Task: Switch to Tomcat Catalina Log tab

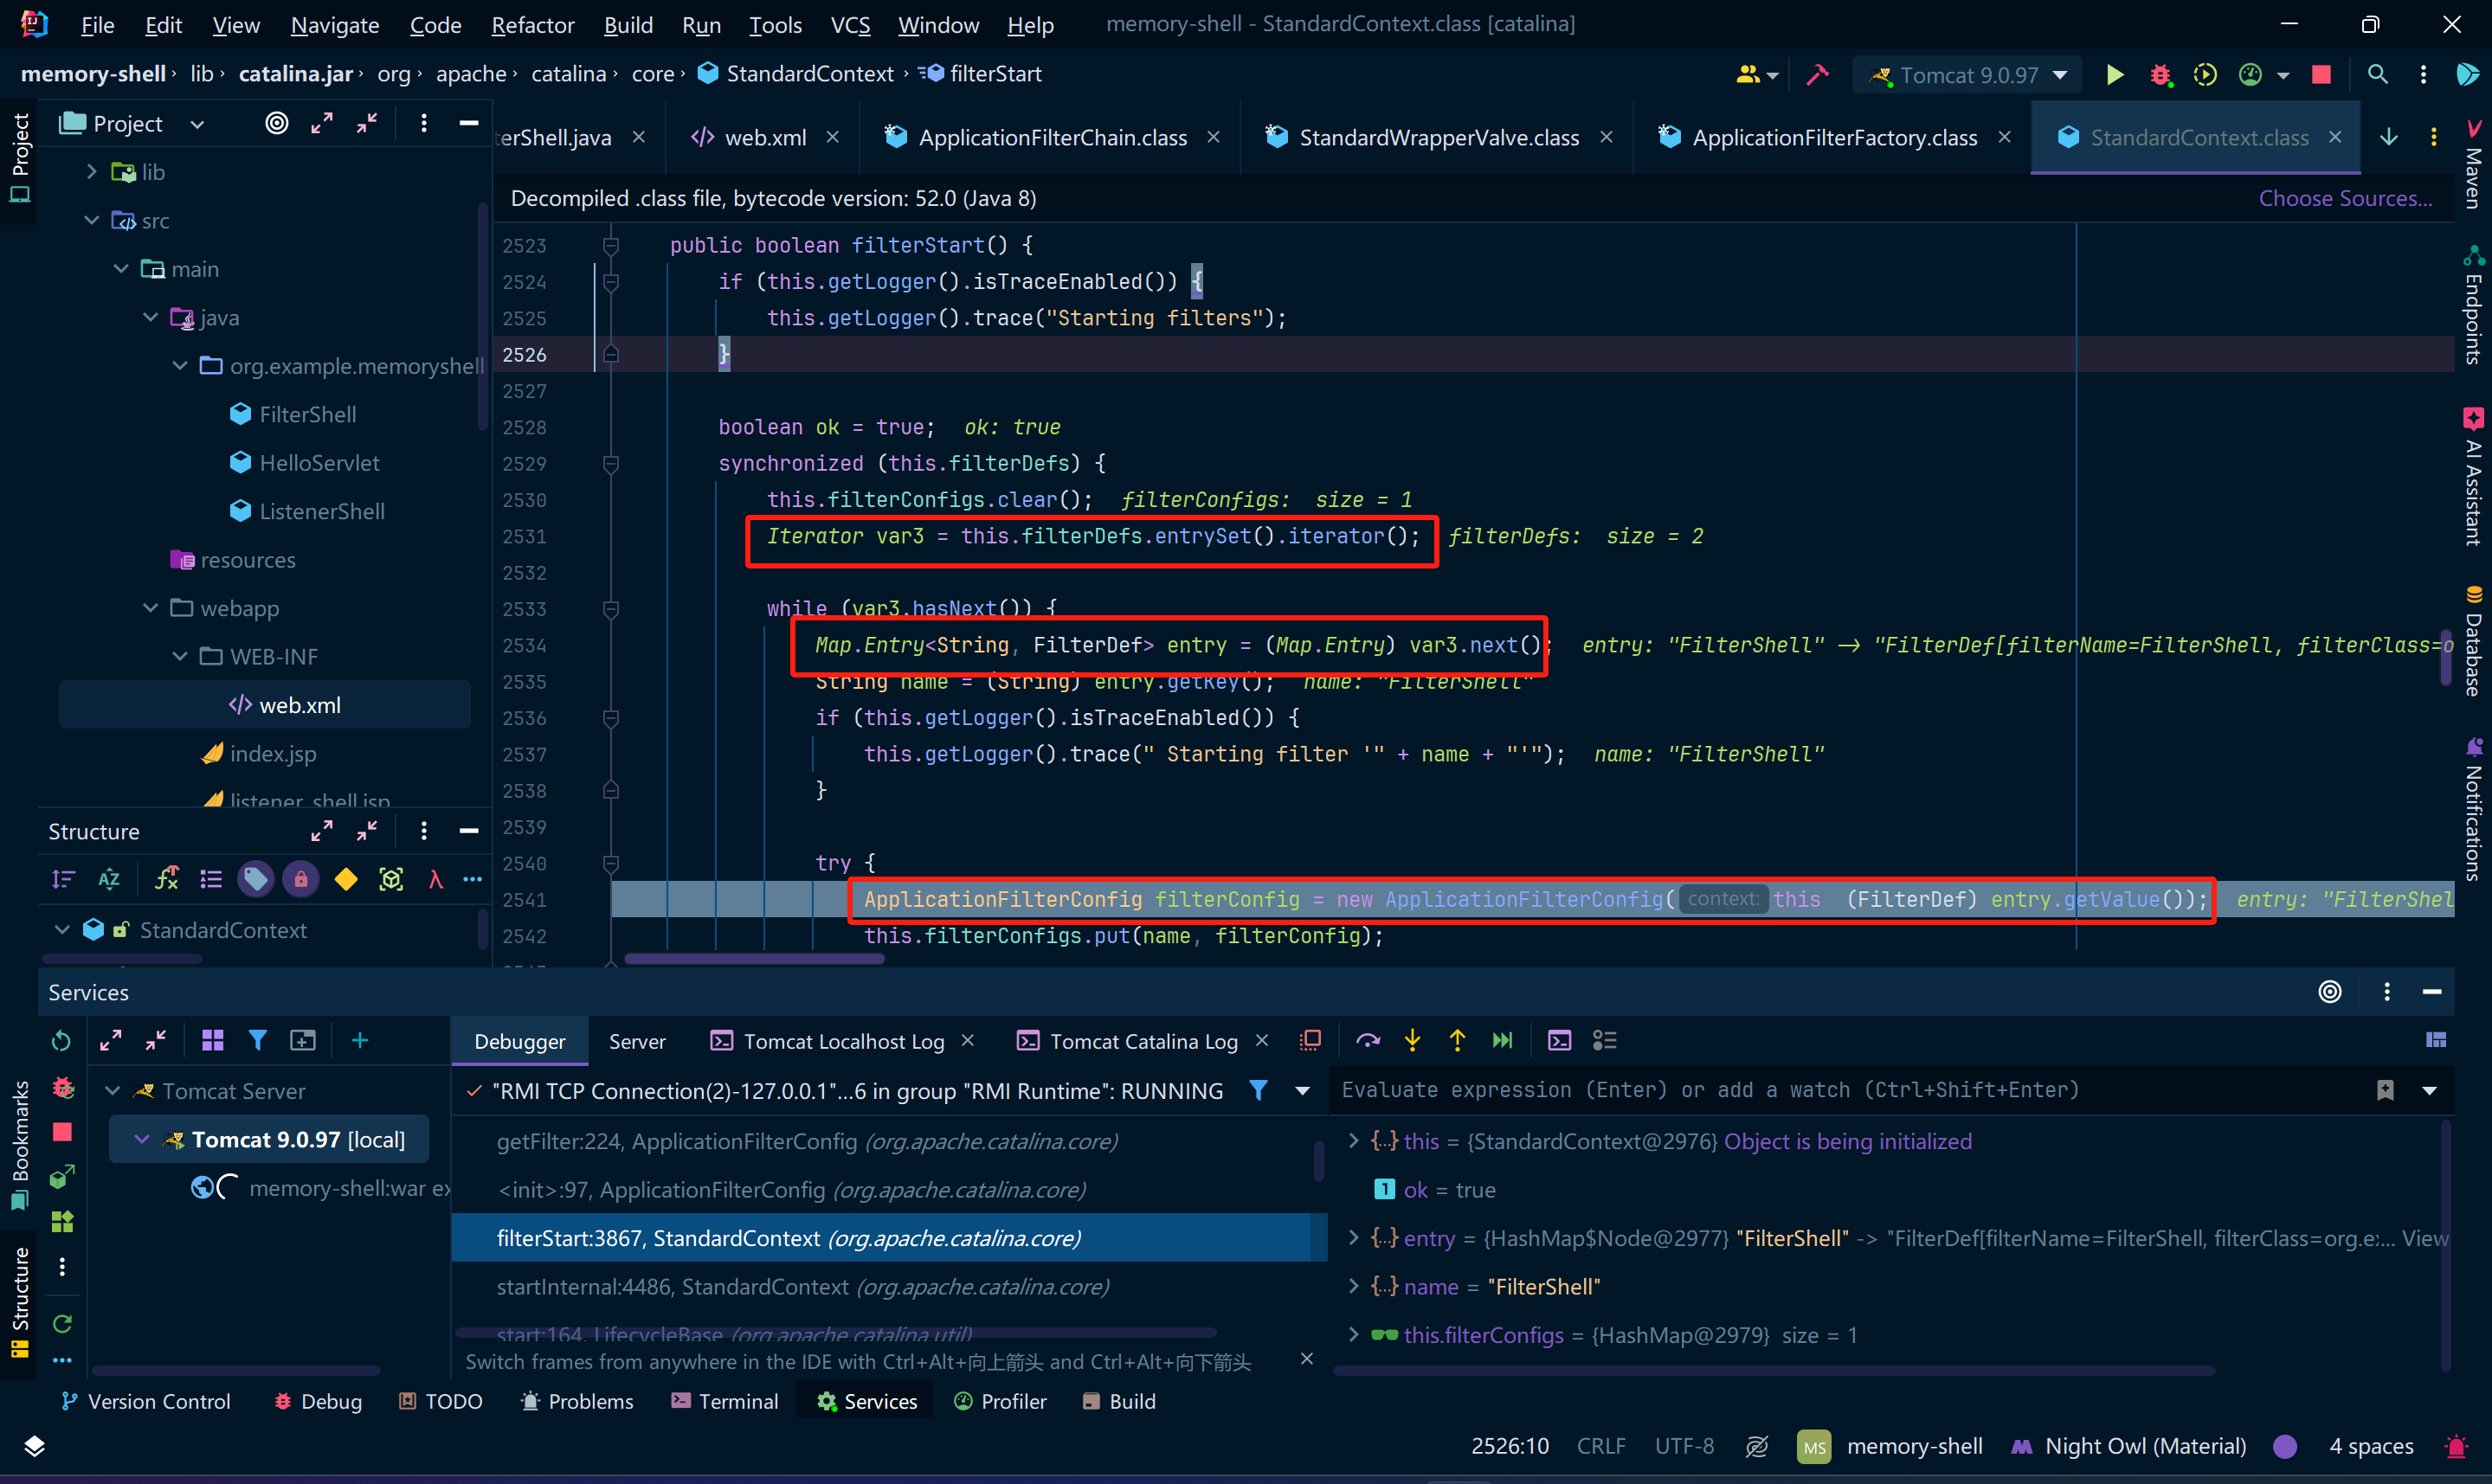Action: pos(1131,1041)
